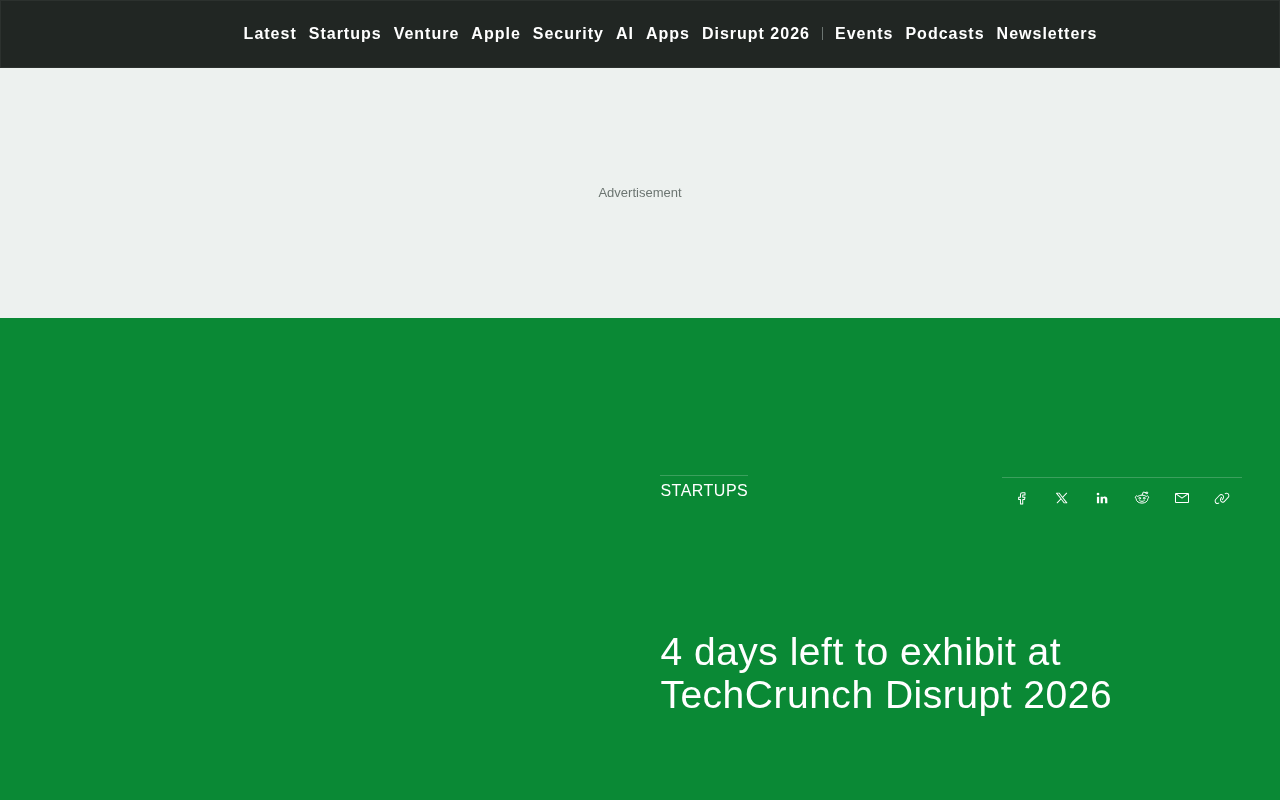The width and height of the screenshot is (1280, 800).
Task: Share article via email icon
Action: point(1182,498)
